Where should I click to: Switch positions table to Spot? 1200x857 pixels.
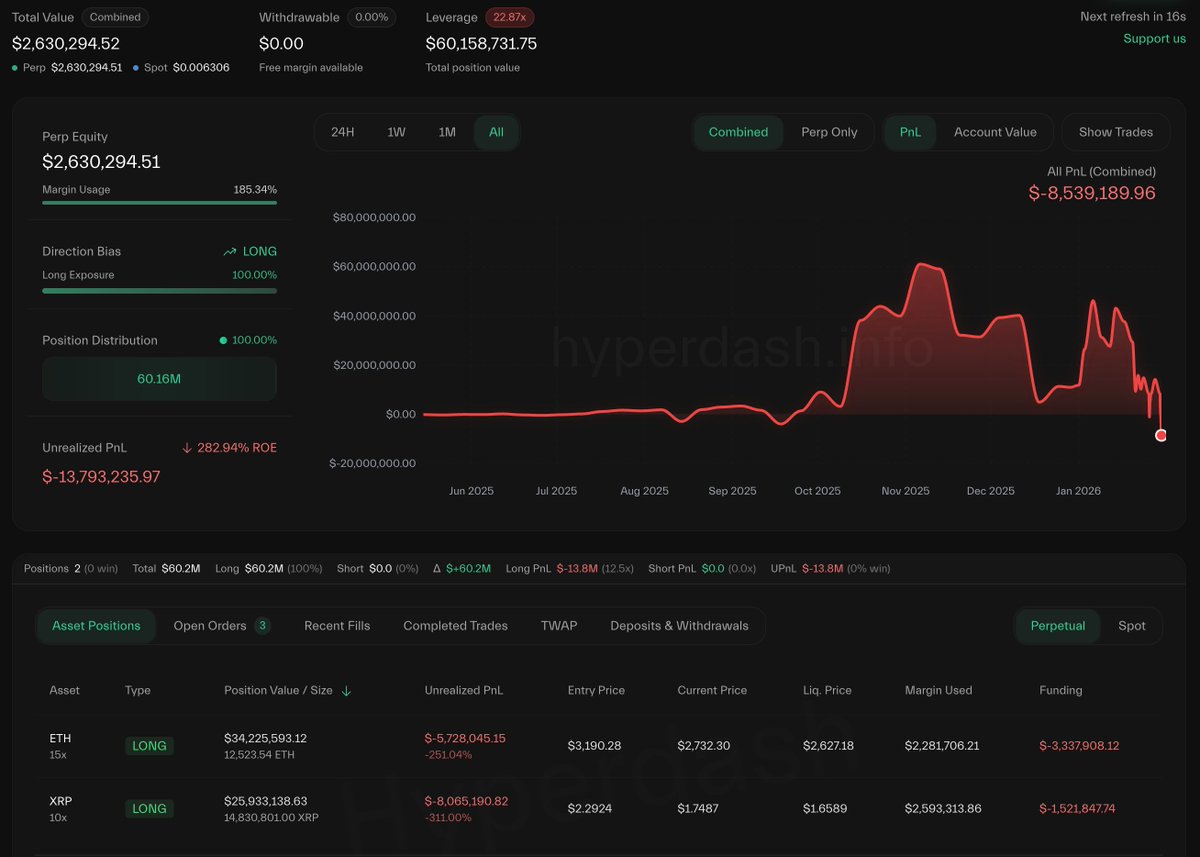(1131, 626)
